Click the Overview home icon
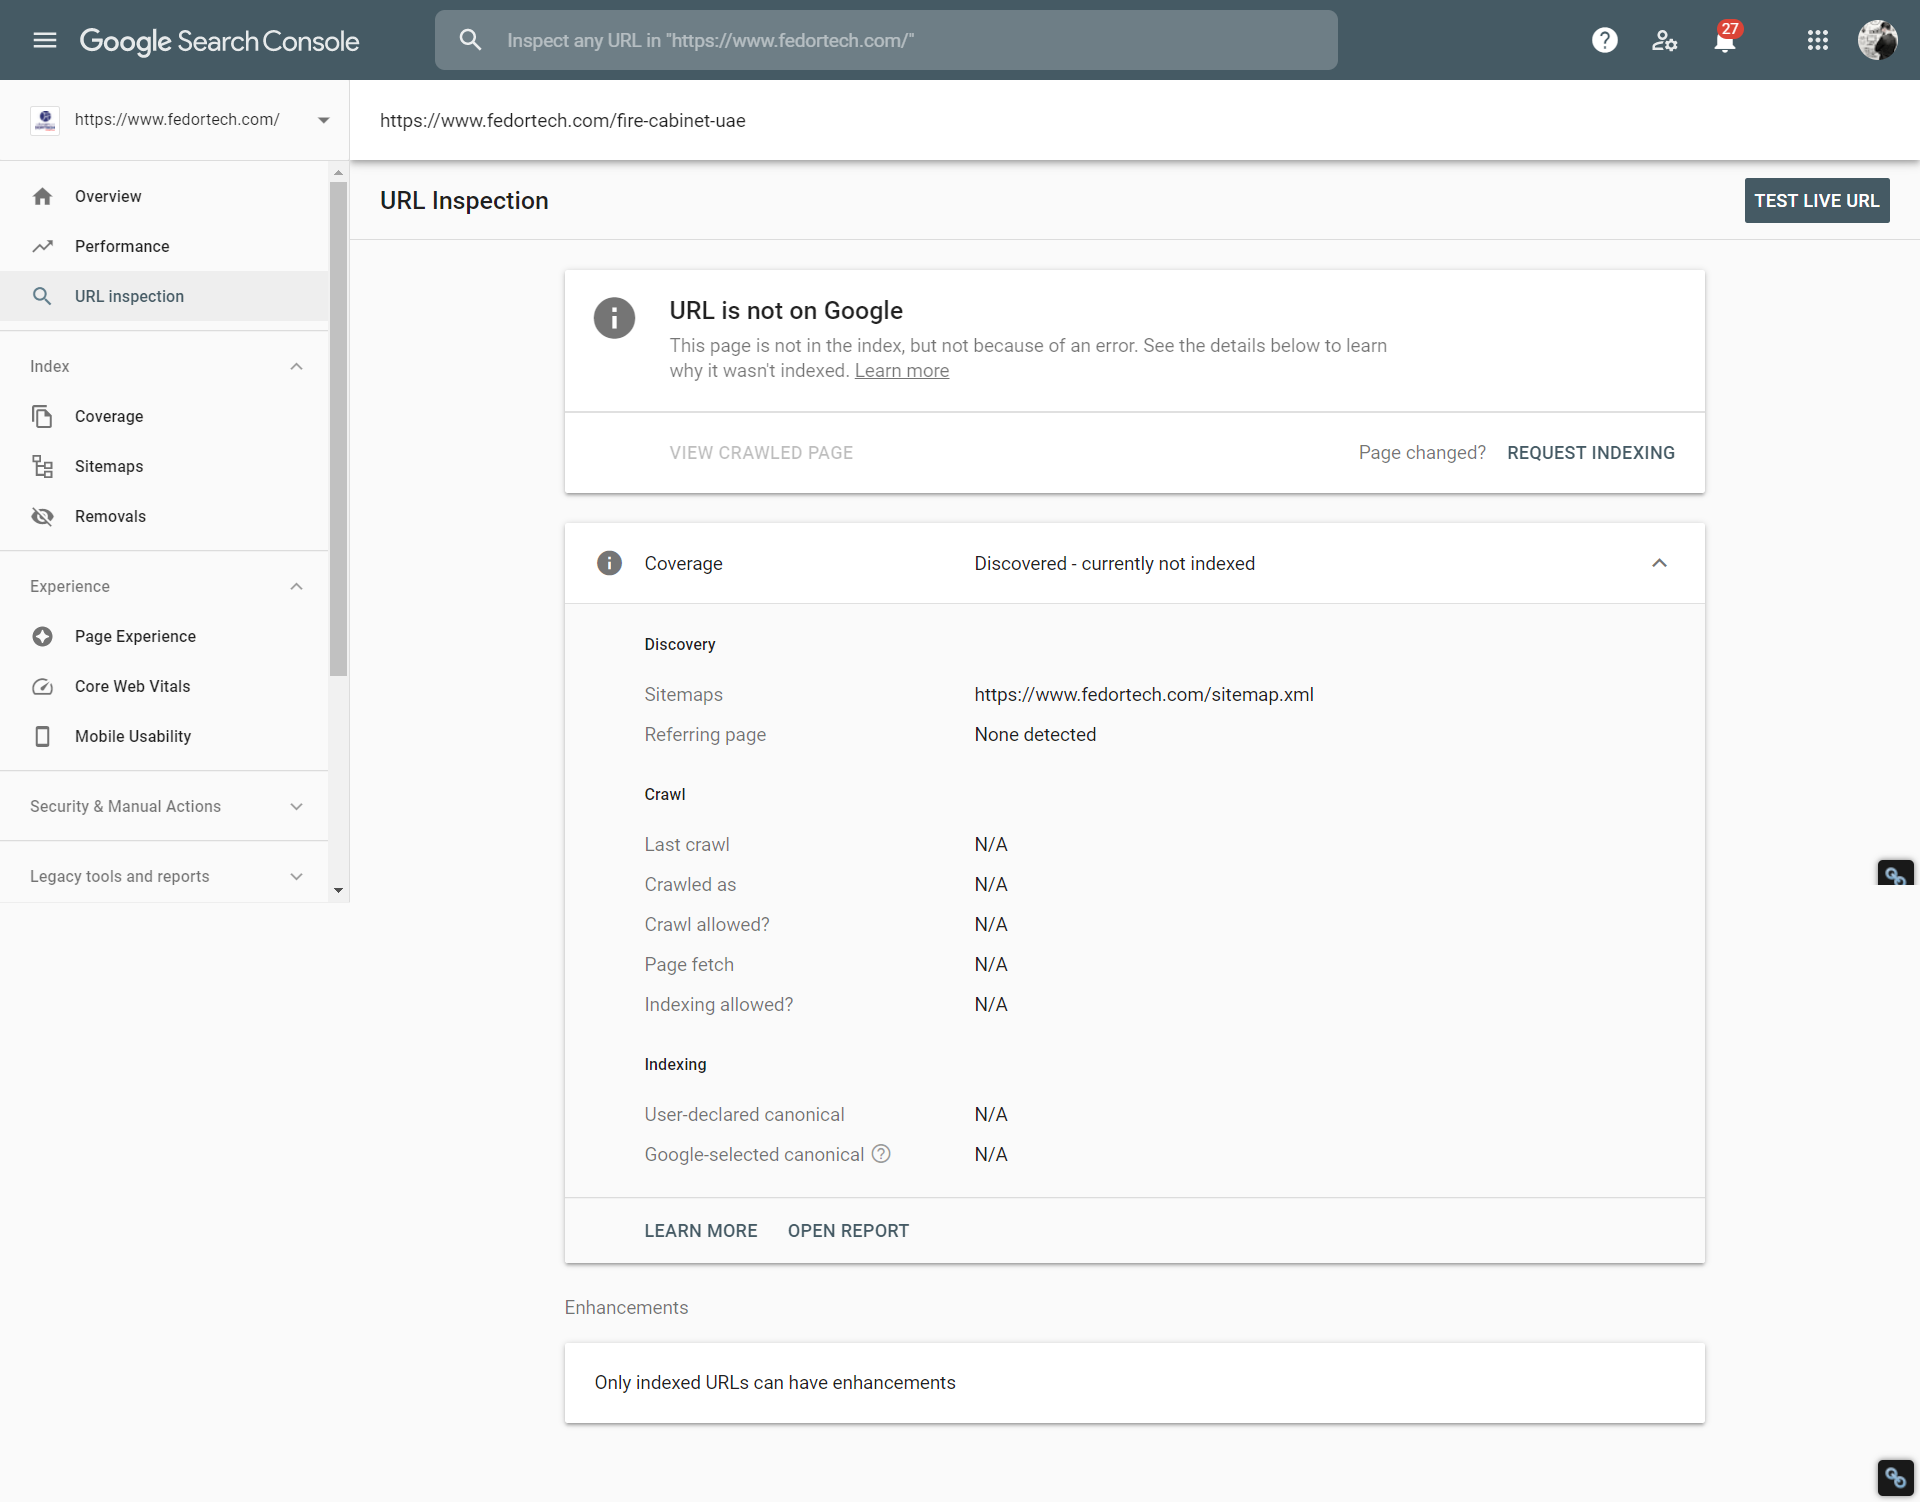This screenshot has width=1920, height=1502. click(42, 196)
